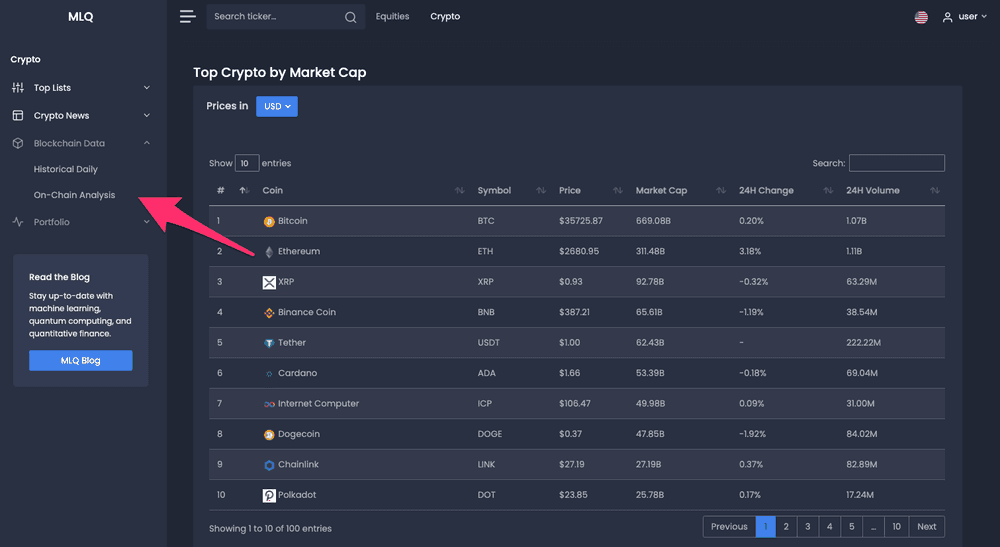Click the Blockchain Data cube icon

[x=18, y=143]
